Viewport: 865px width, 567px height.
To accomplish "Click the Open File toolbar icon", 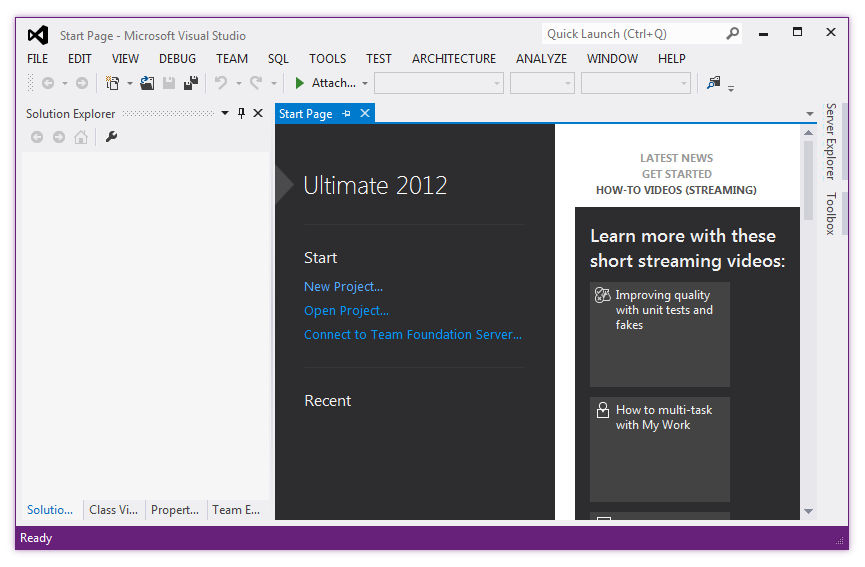I will (147, 83).
